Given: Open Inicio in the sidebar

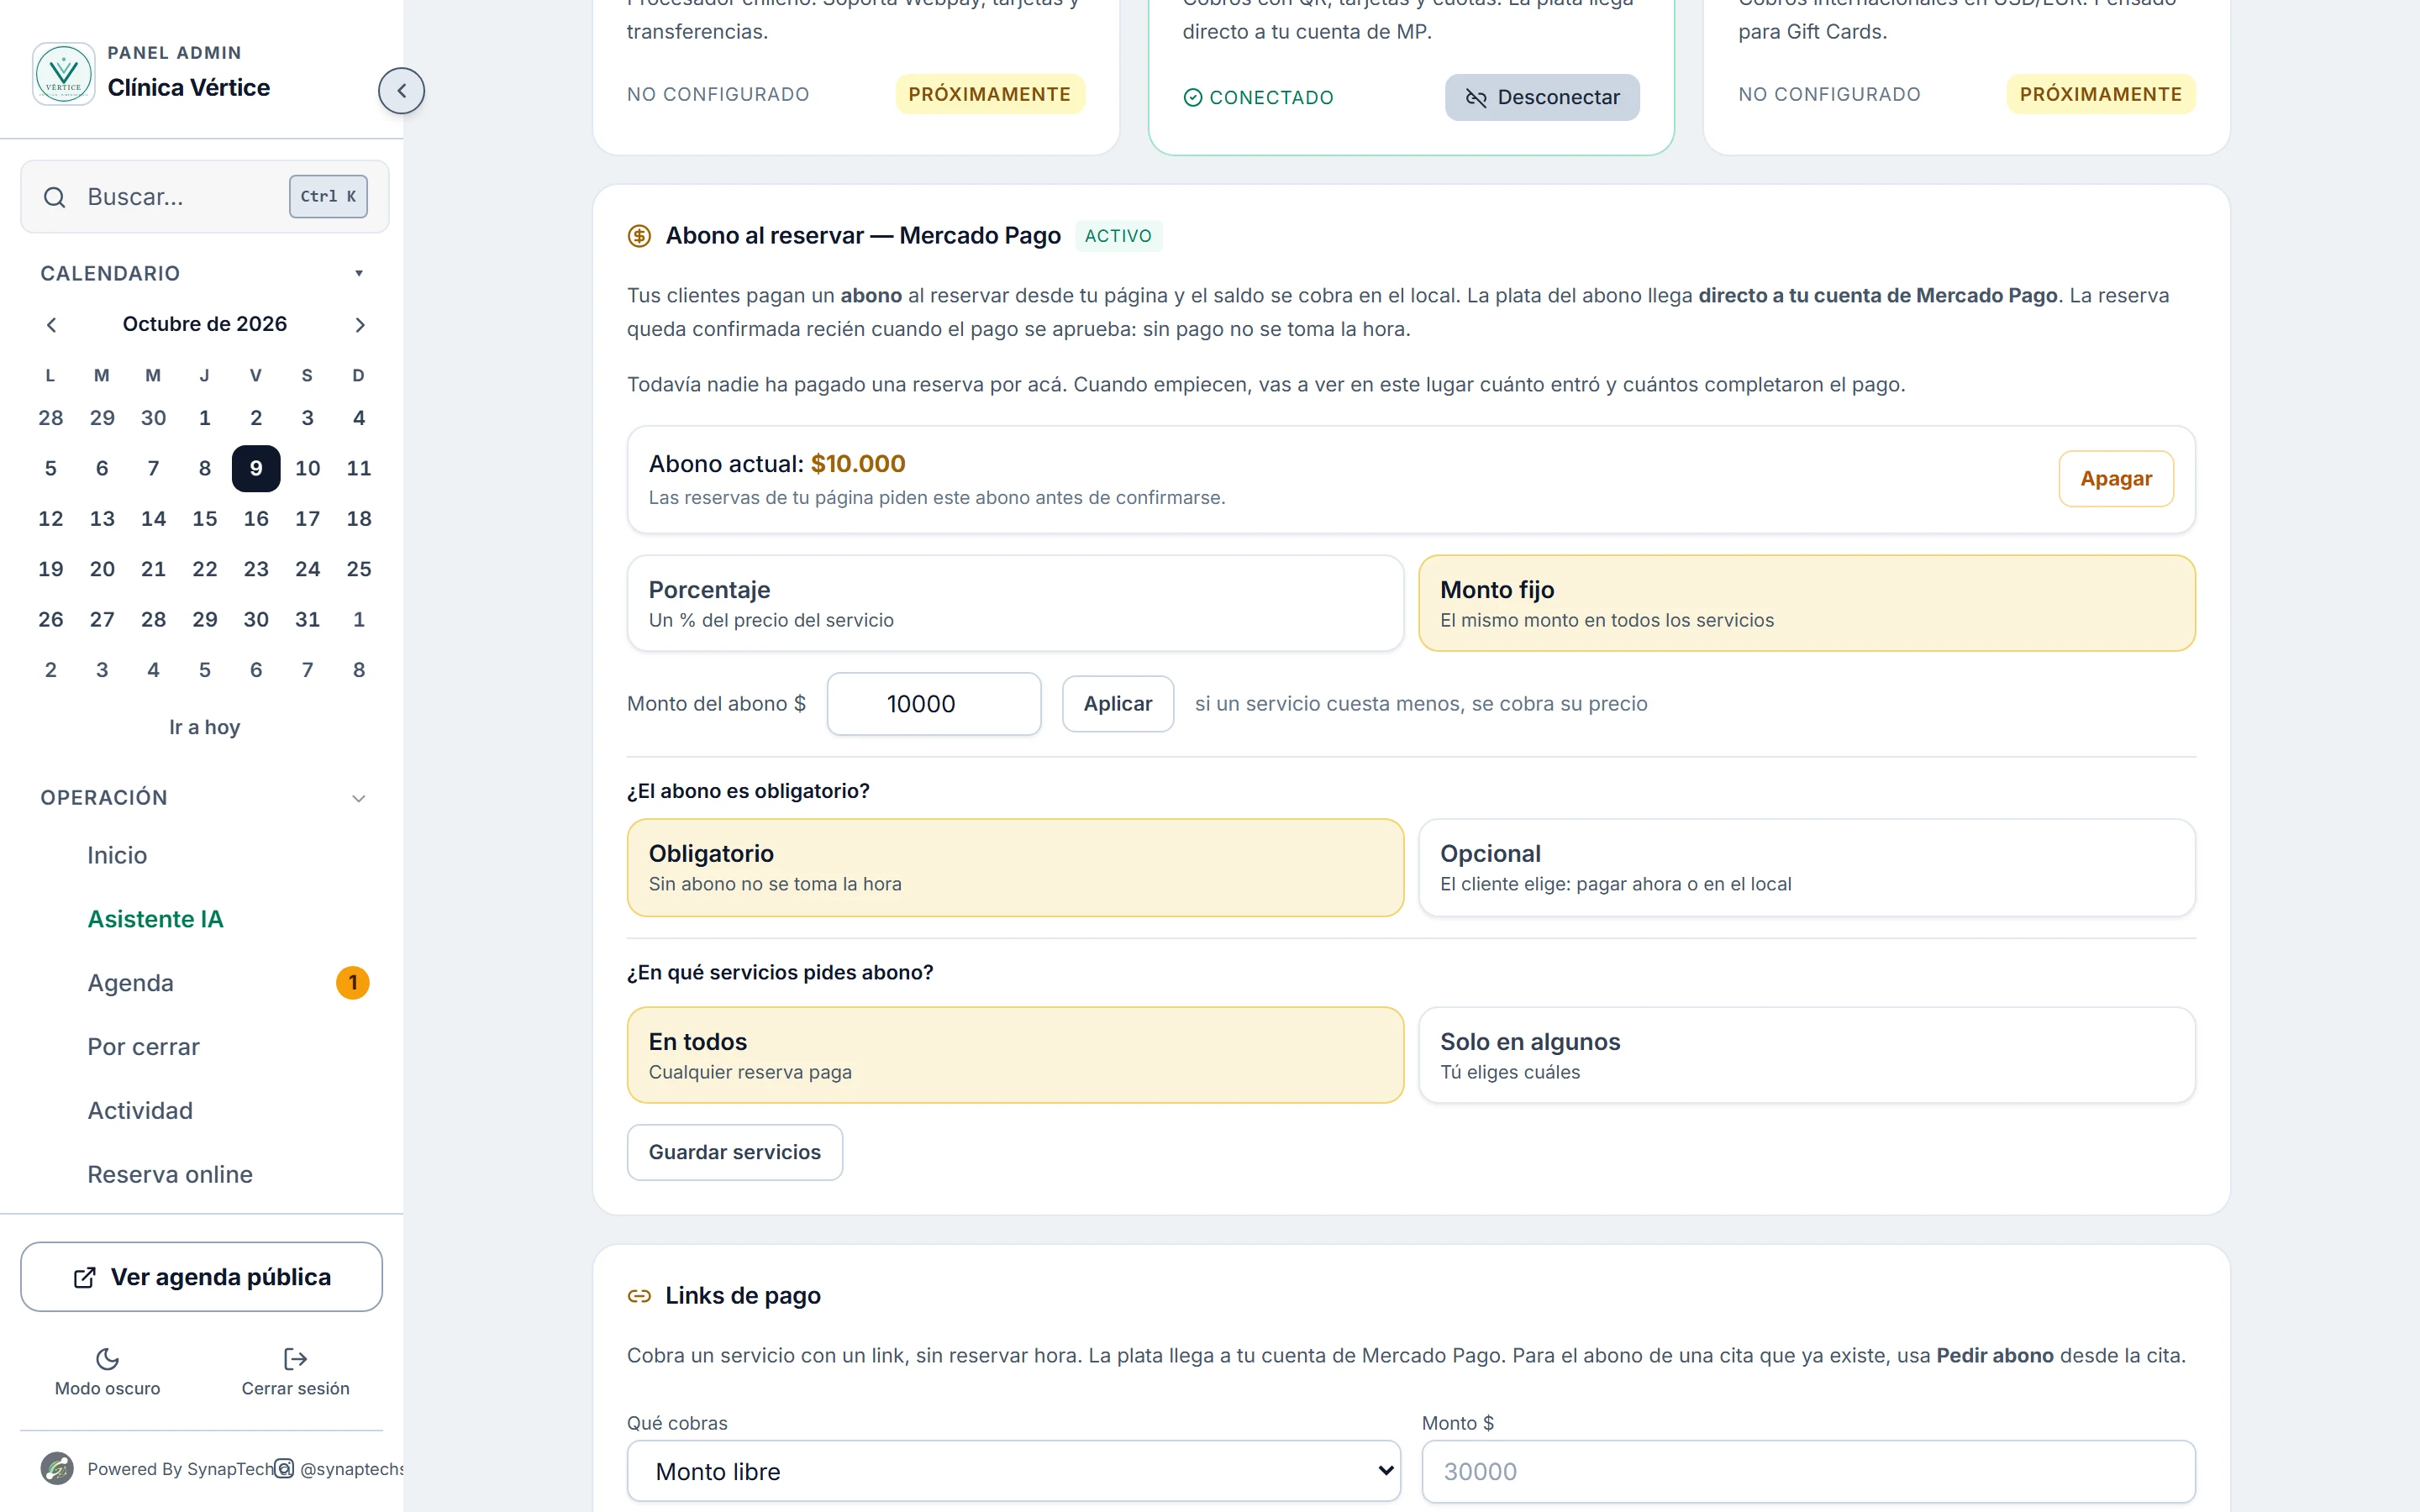Looking at the screenshot, I should click(117, 855).
